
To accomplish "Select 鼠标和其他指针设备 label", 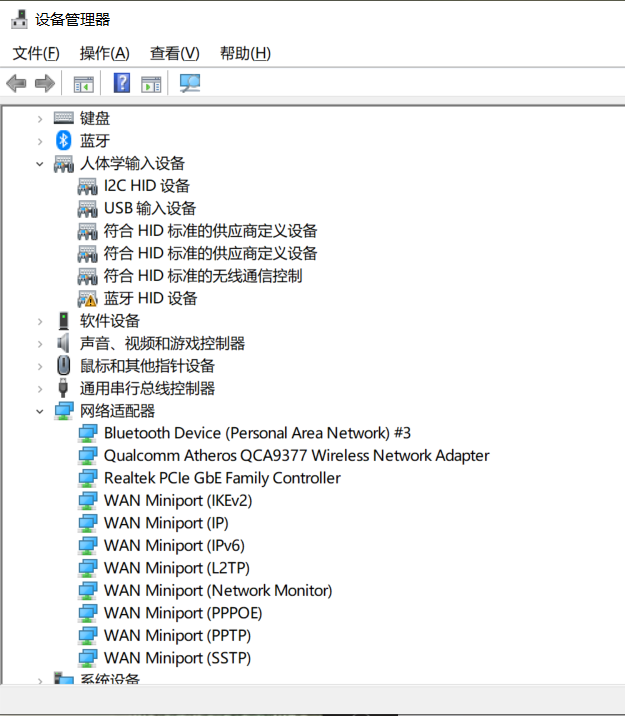I will click(147, 366).
